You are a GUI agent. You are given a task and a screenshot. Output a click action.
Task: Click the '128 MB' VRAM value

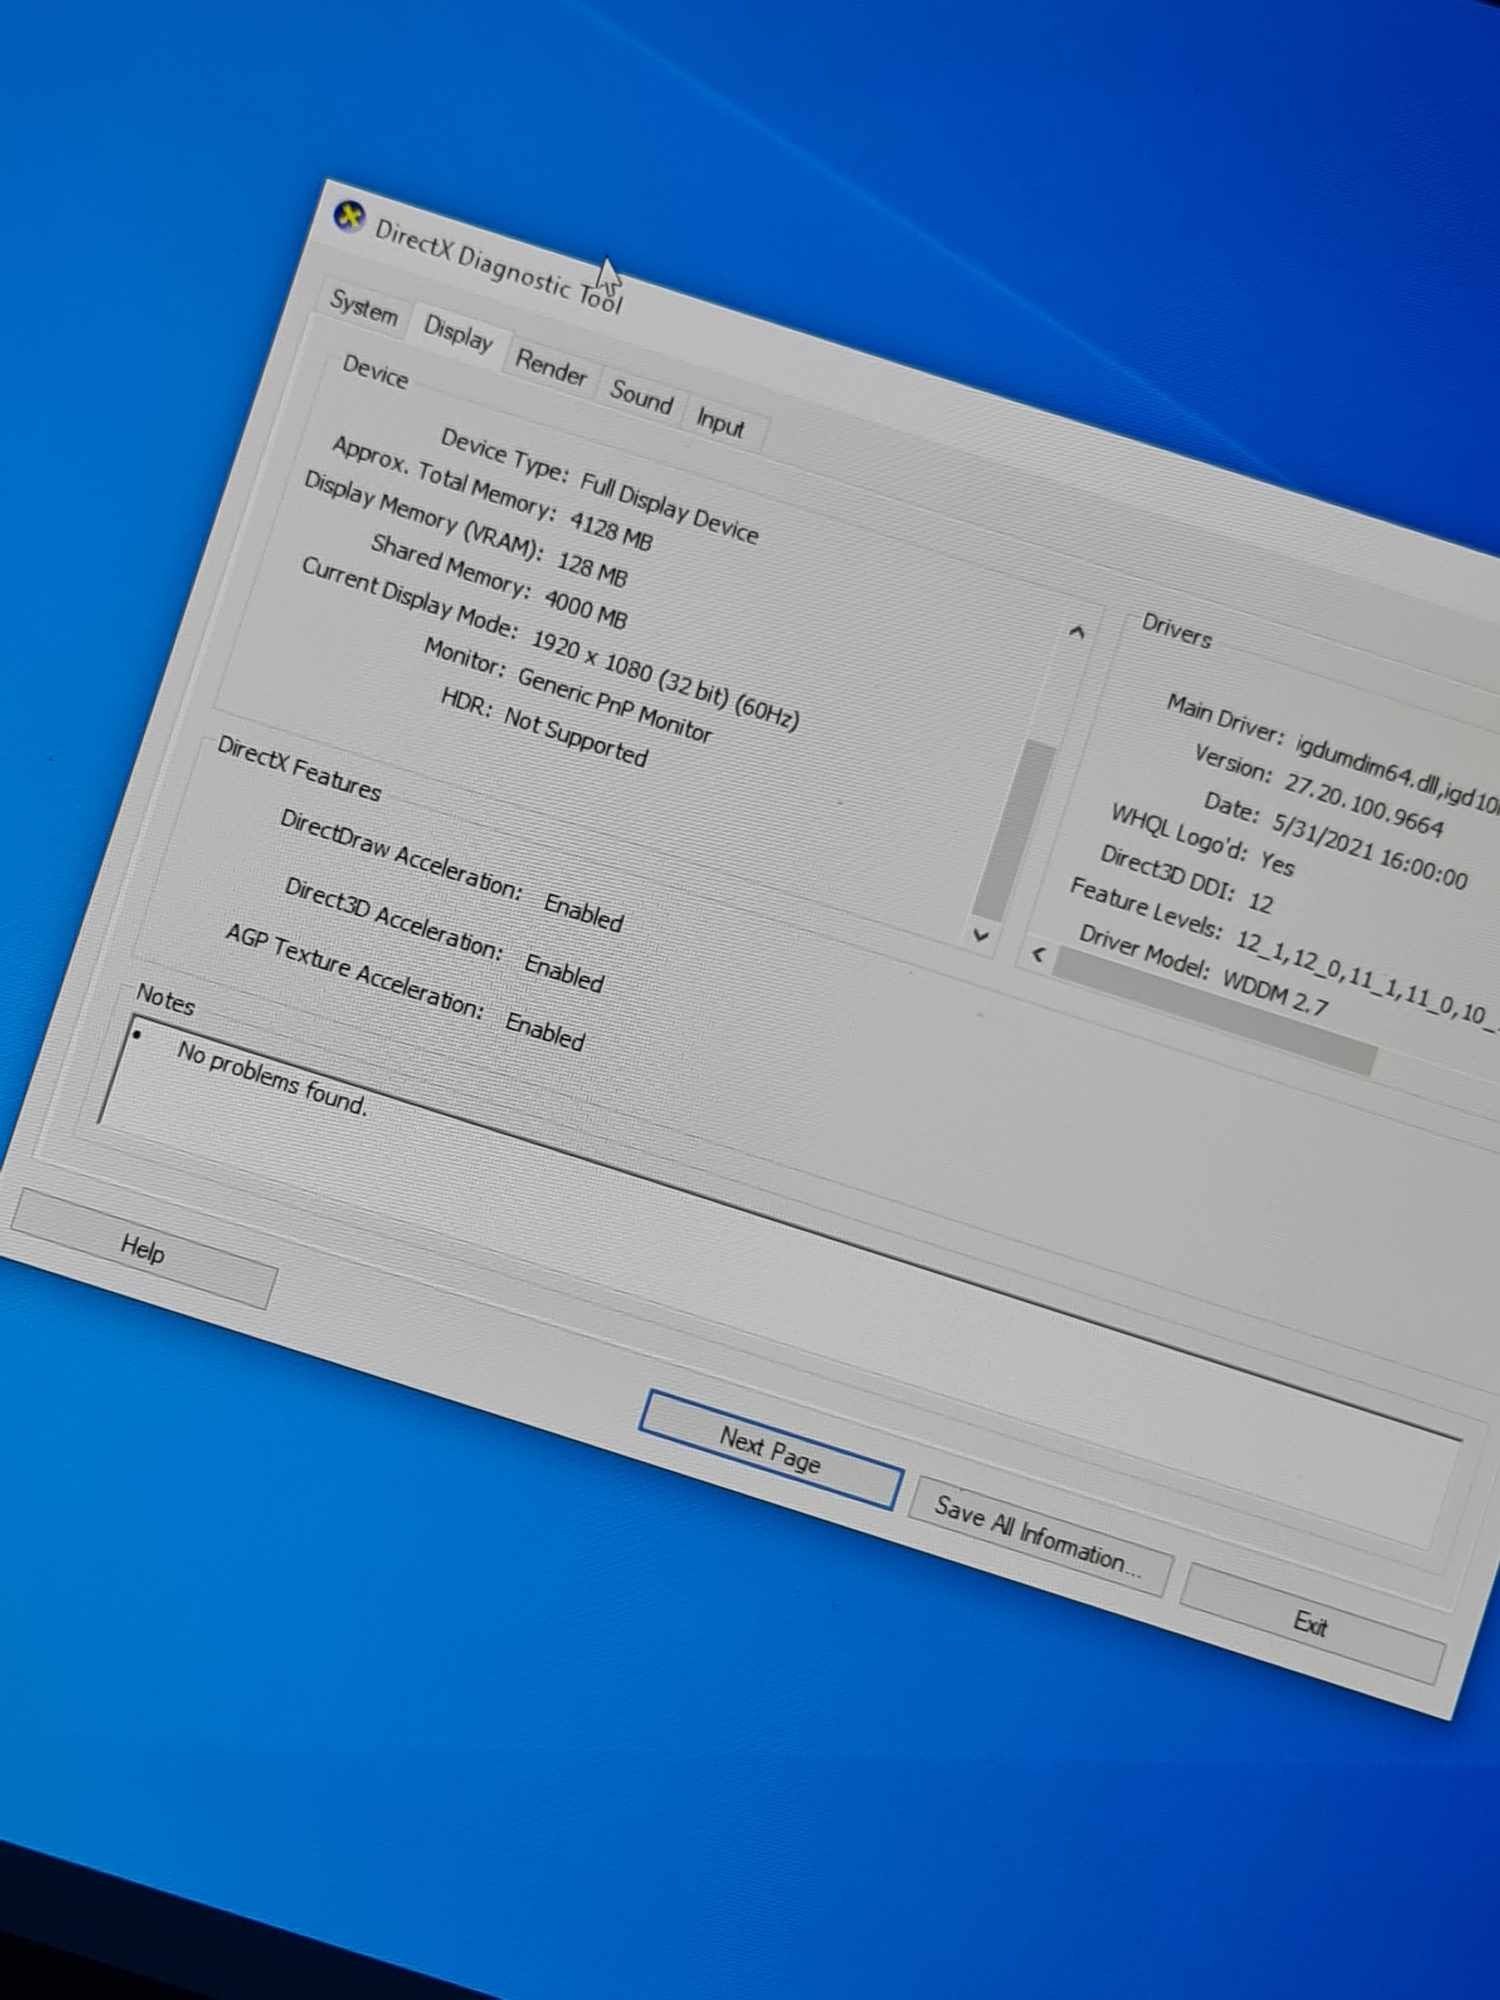(592, 569)
